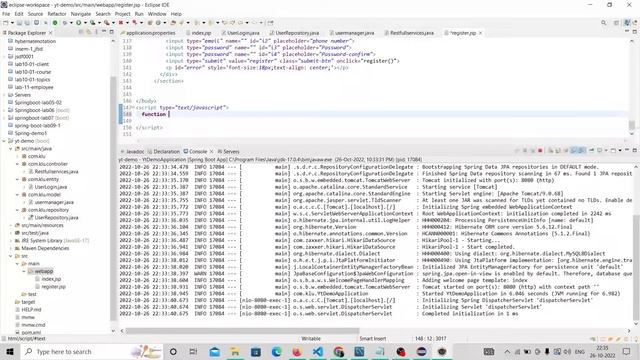This screenshot has width=640, height=360.
Task: Collapse the src/main/java folder
Action: tap(11, 149)
